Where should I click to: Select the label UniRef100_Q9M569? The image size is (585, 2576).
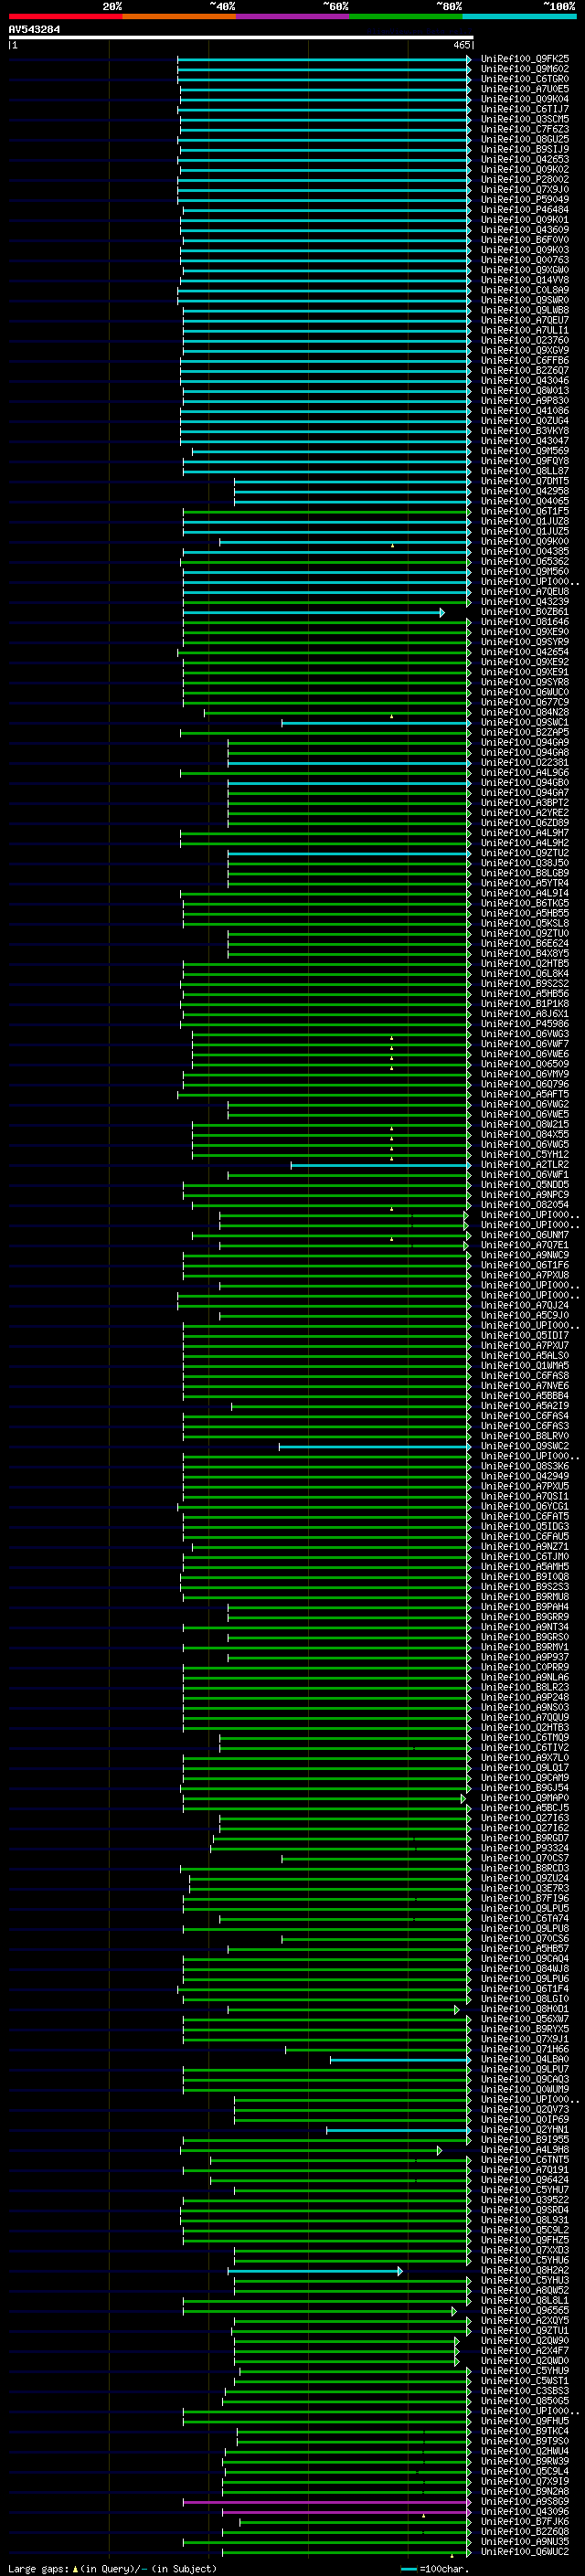525,451
